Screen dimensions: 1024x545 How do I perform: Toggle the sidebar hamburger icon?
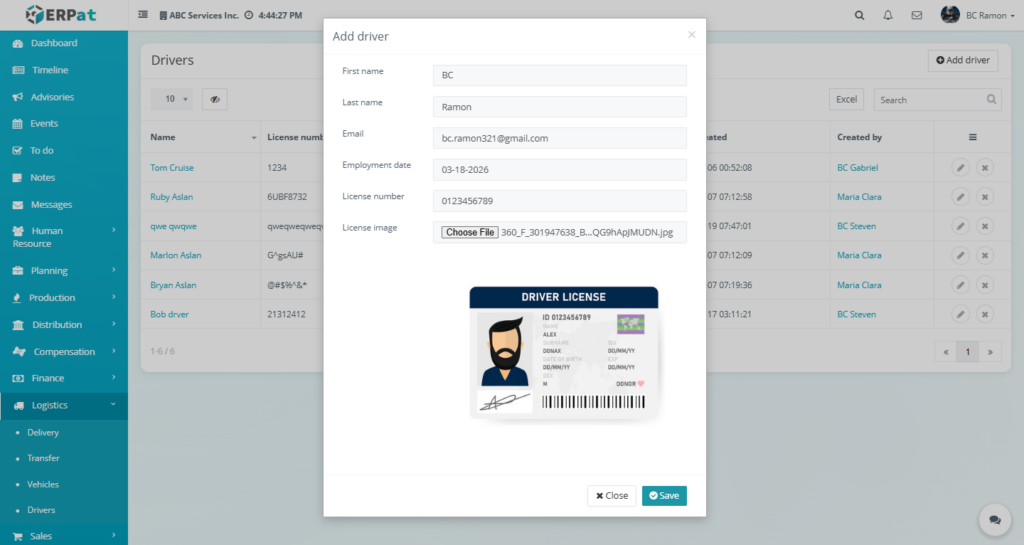pos(142,14)
